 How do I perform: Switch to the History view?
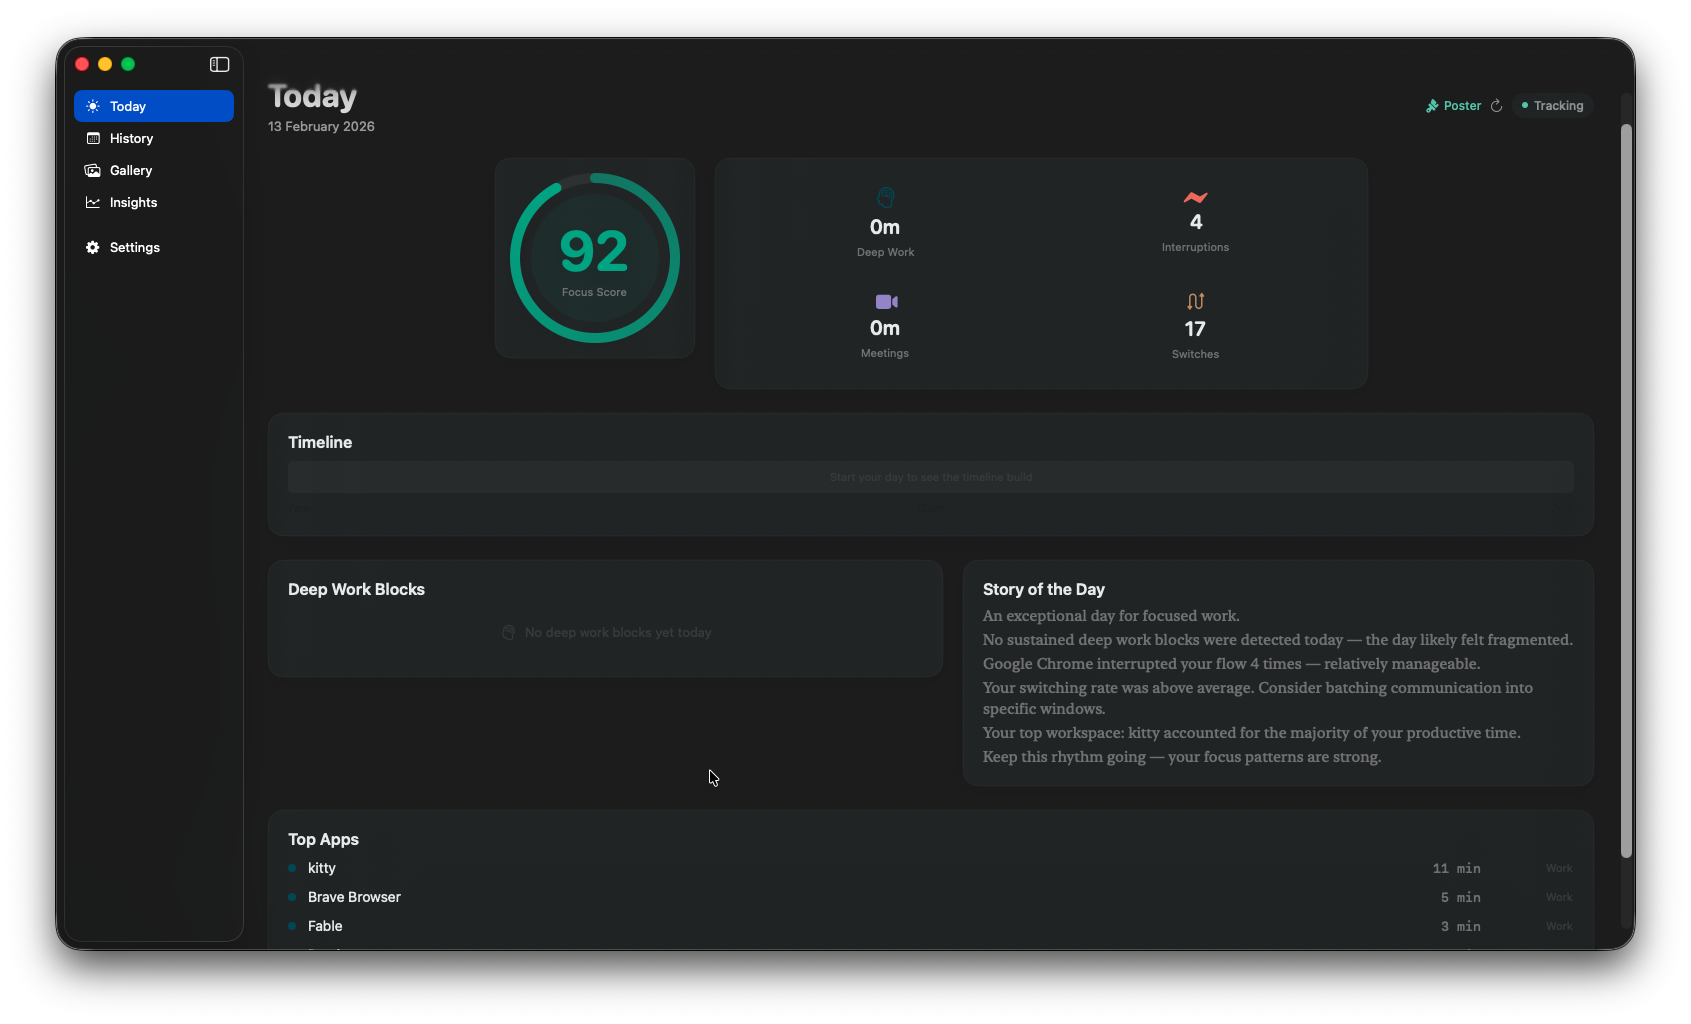[130, 138]
